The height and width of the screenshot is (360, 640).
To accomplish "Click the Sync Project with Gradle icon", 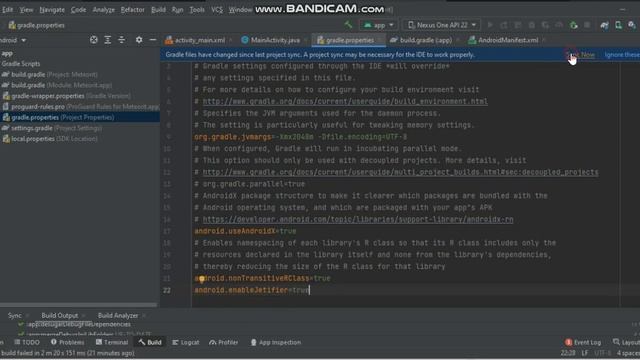I will tap(604, 25).
